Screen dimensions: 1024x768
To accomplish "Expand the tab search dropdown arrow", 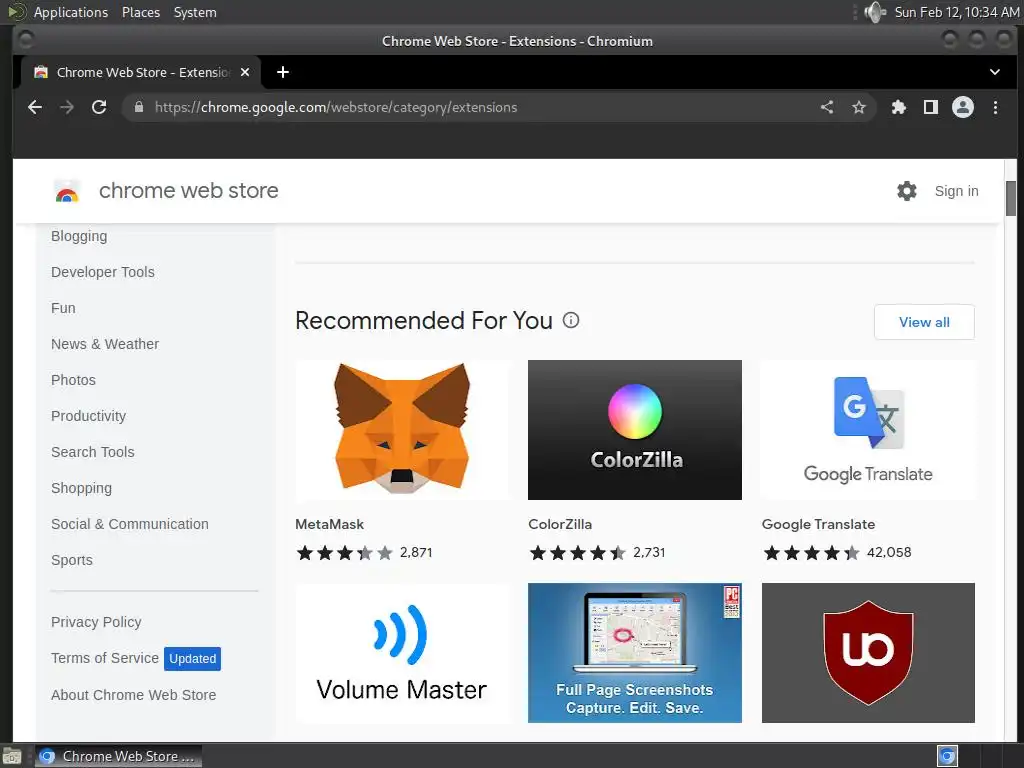I will click(x=995, y=72).
